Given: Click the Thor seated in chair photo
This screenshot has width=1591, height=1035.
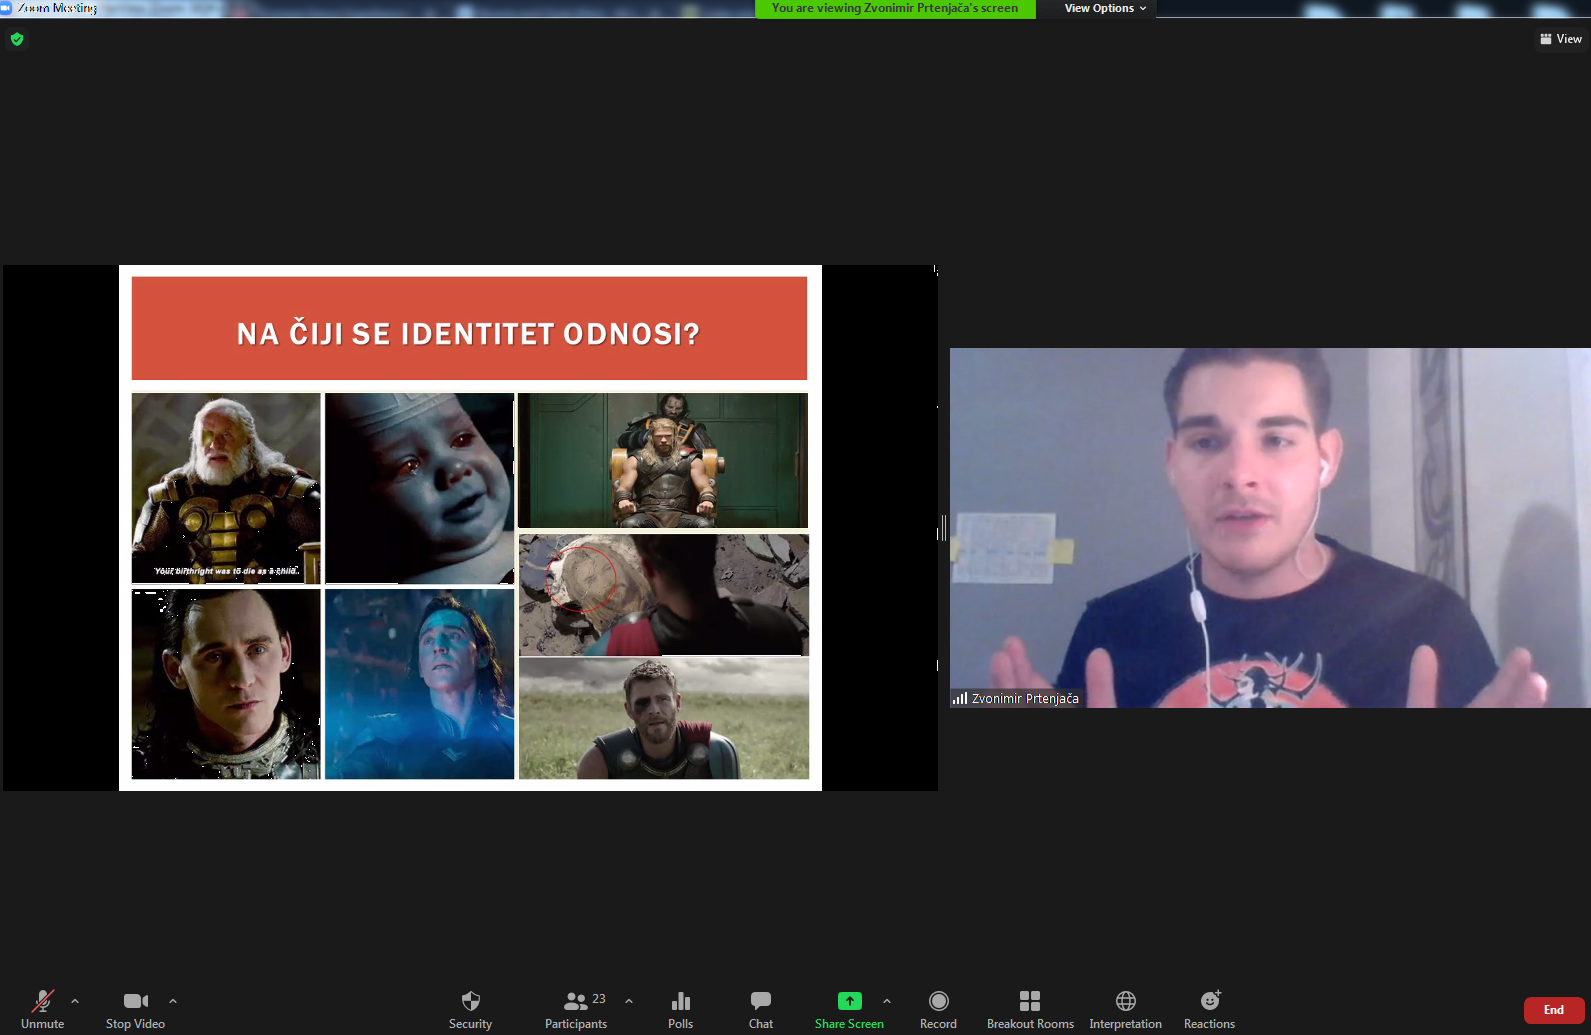Looking at the screenshot, I should (x=663, y=460).
